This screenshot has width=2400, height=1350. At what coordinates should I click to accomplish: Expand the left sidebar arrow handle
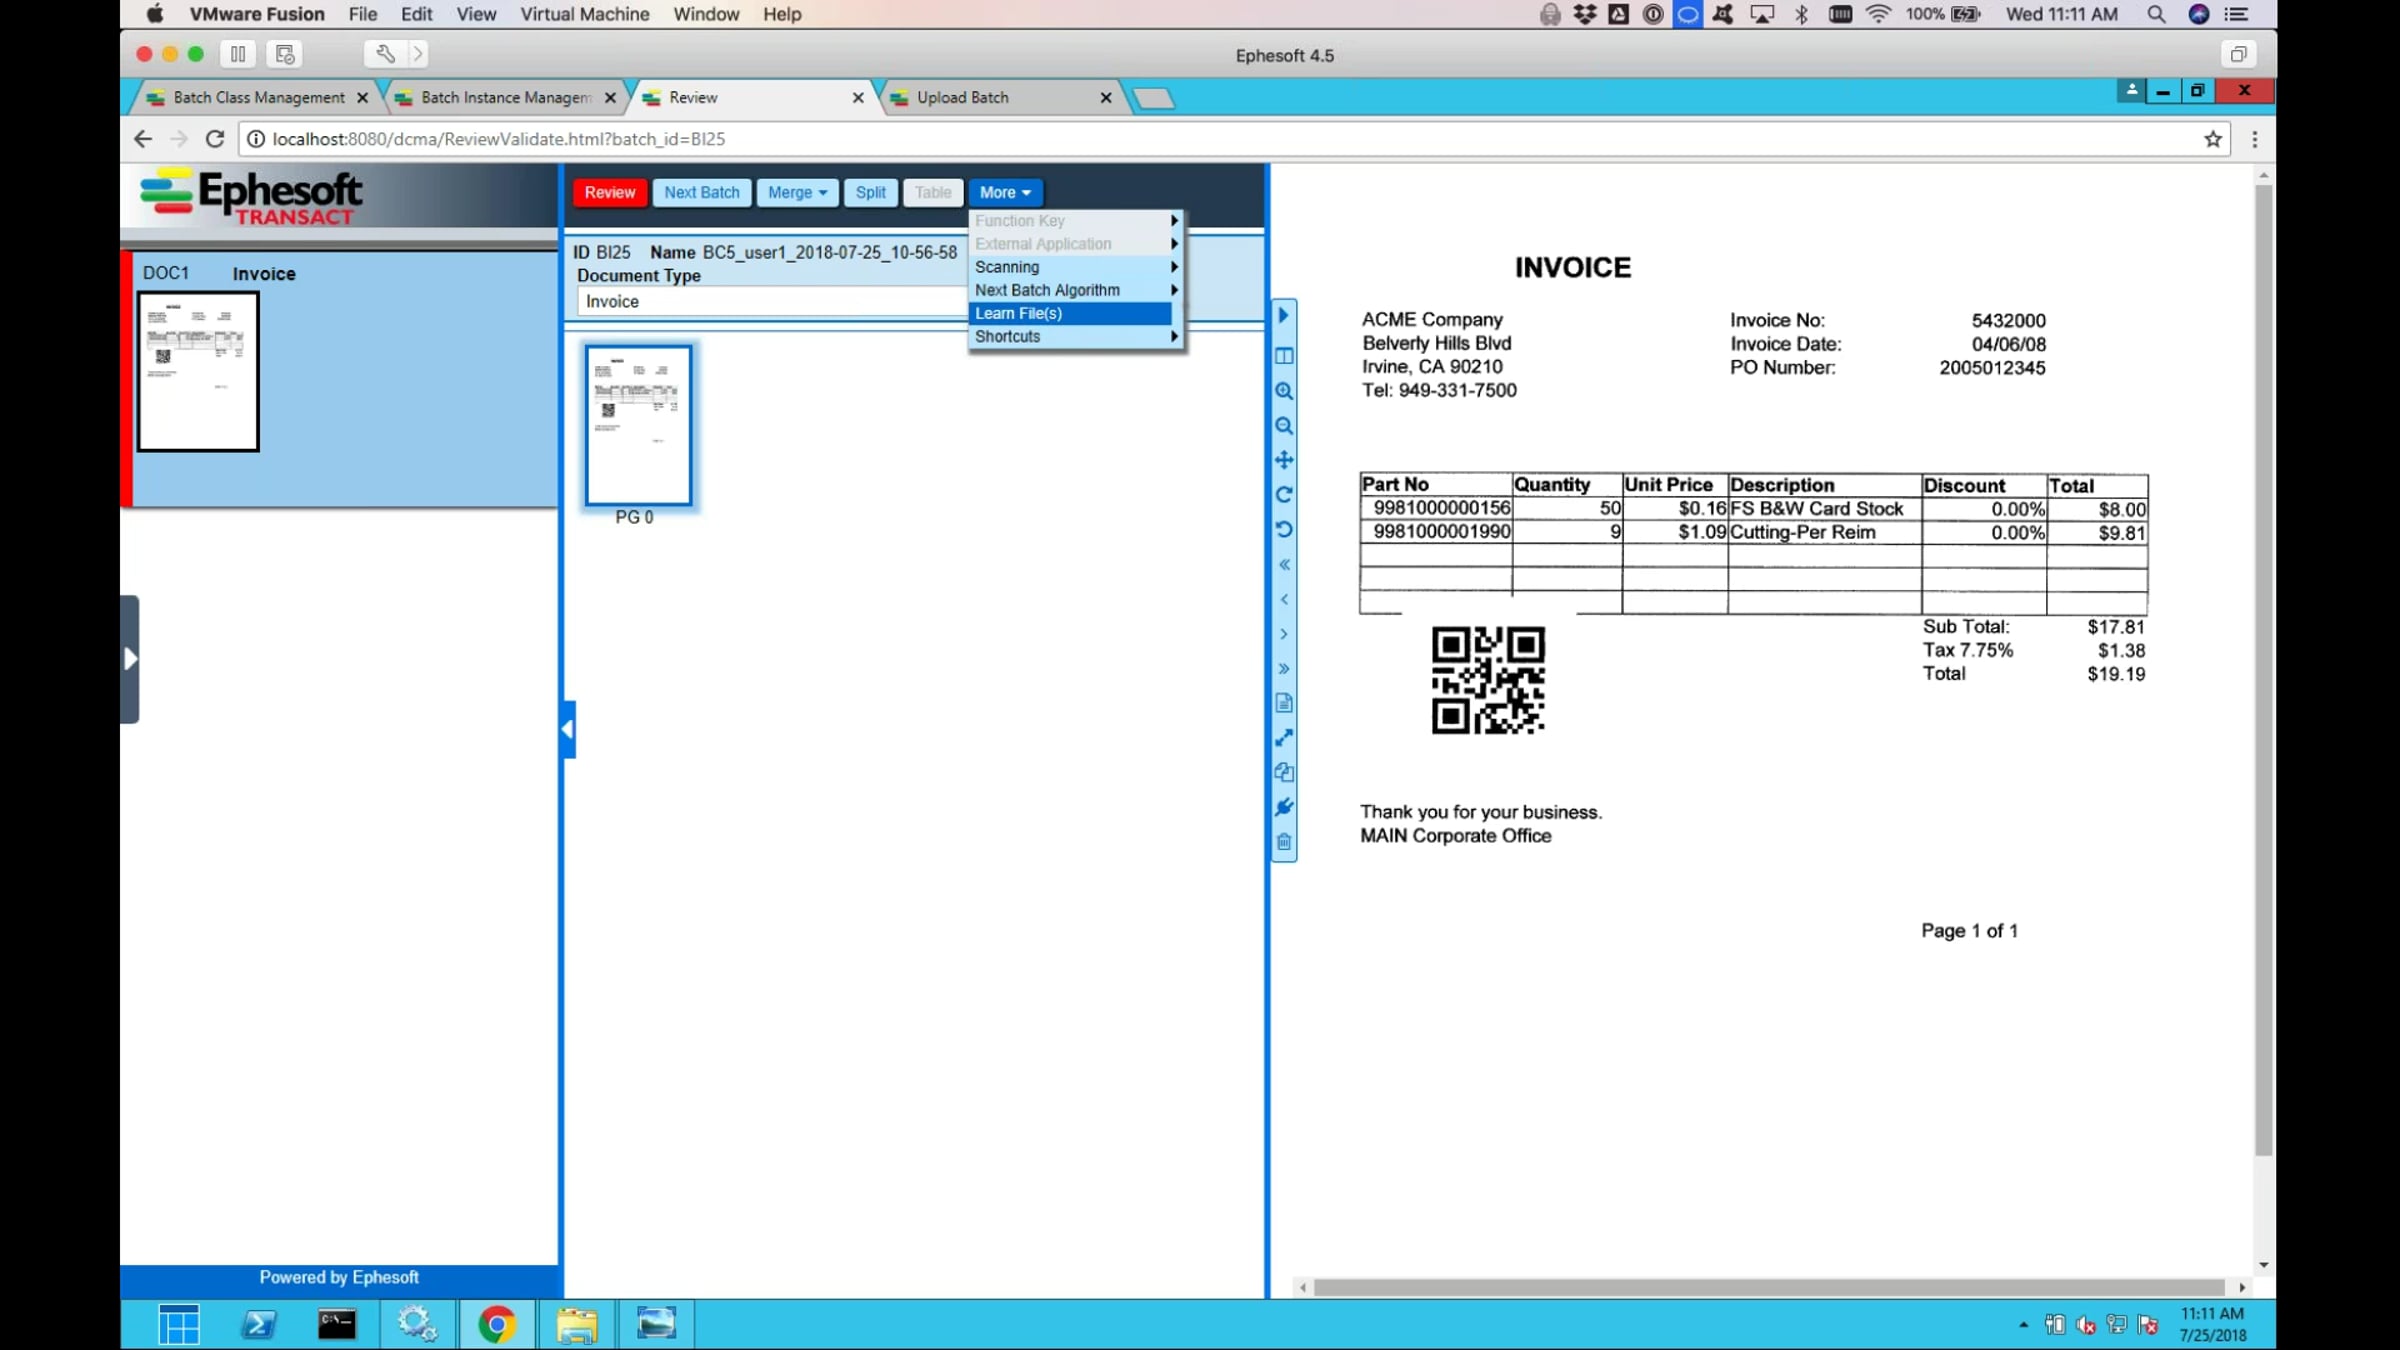tap(130, 659)
